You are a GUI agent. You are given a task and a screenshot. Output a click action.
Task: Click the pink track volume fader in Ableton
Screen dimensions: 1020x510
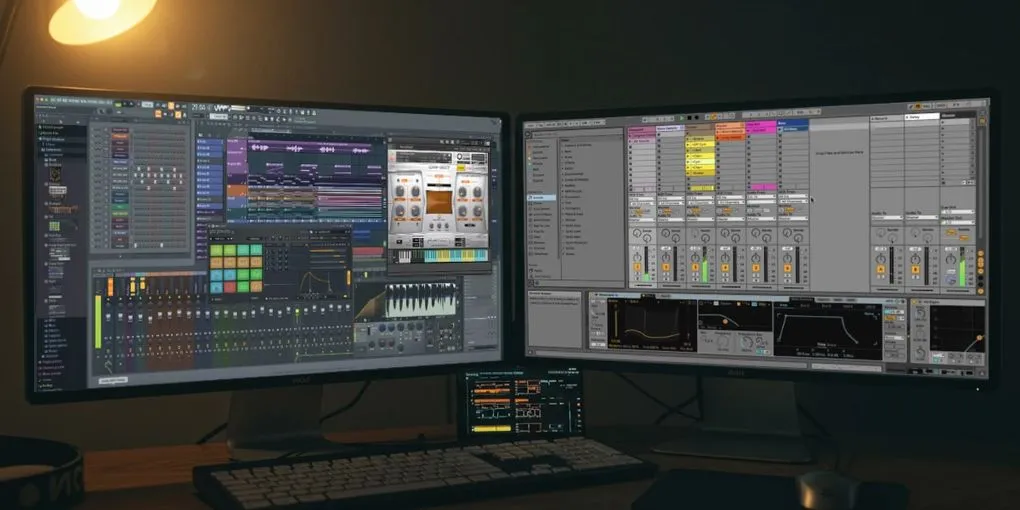[648, 264]
